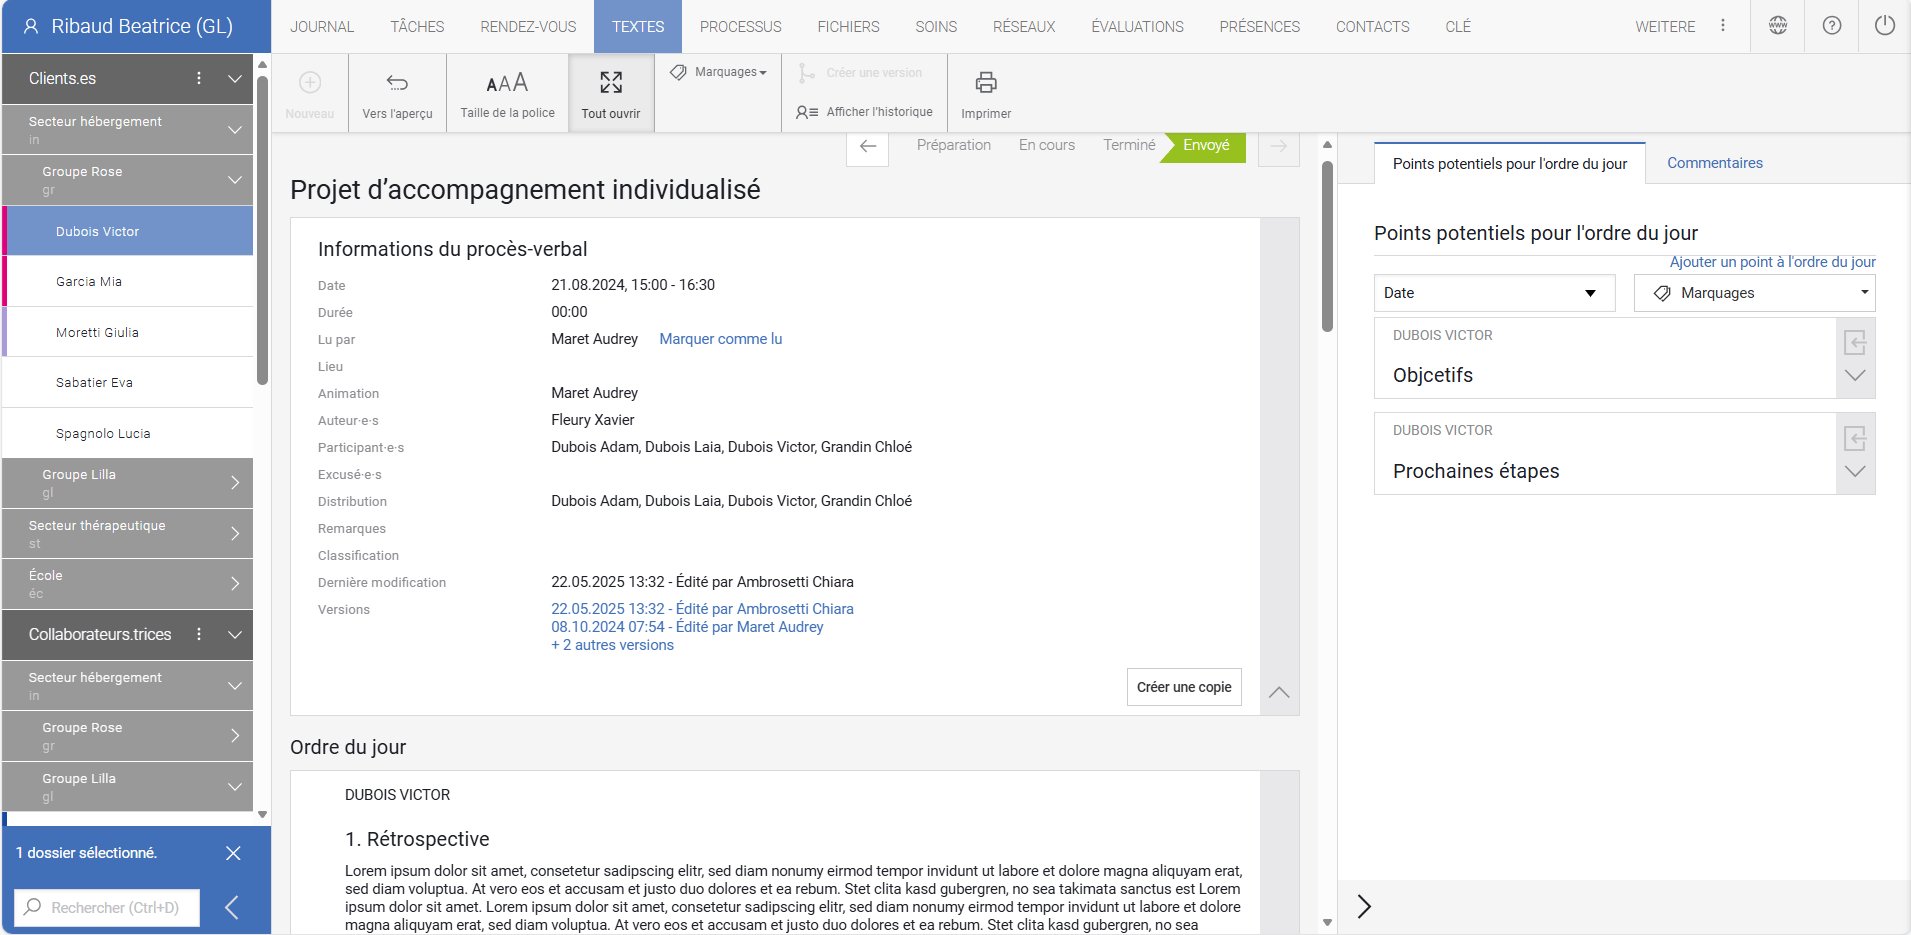The height and width of the screenshot is (935, 1911).
Task: Click the Rechercher search field
Action: click(108, 907)
